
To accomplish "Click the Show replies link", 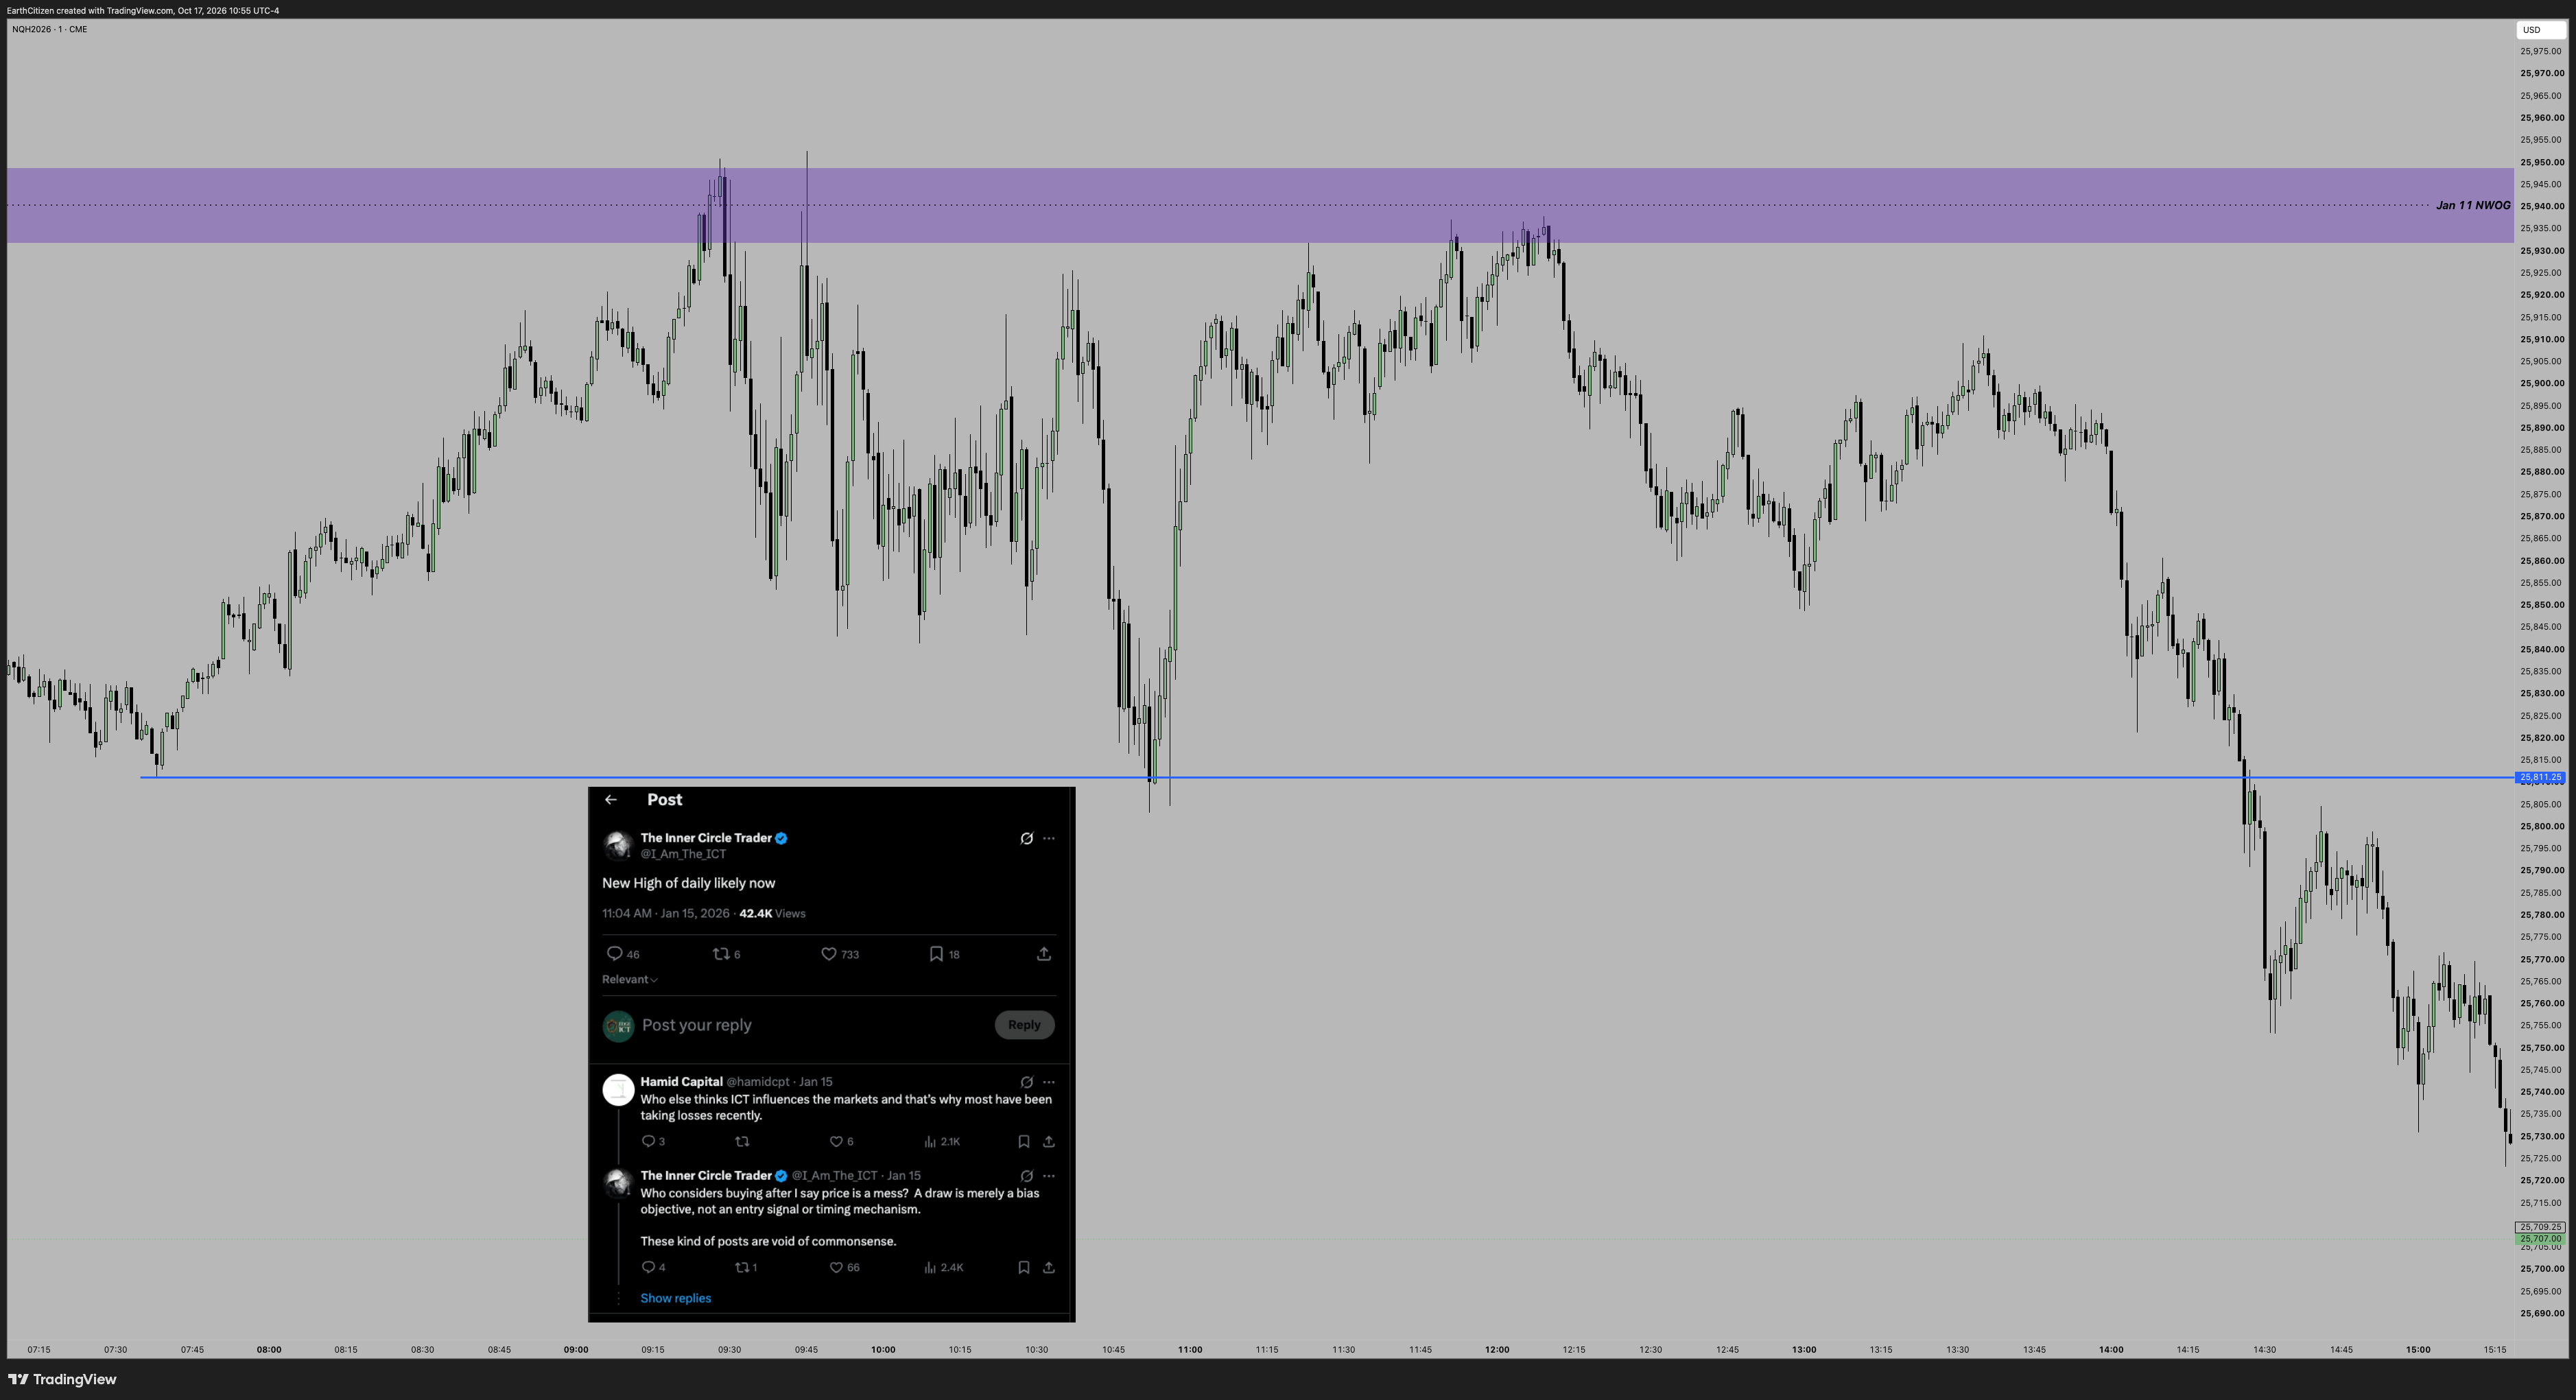I will [676, 1299].
